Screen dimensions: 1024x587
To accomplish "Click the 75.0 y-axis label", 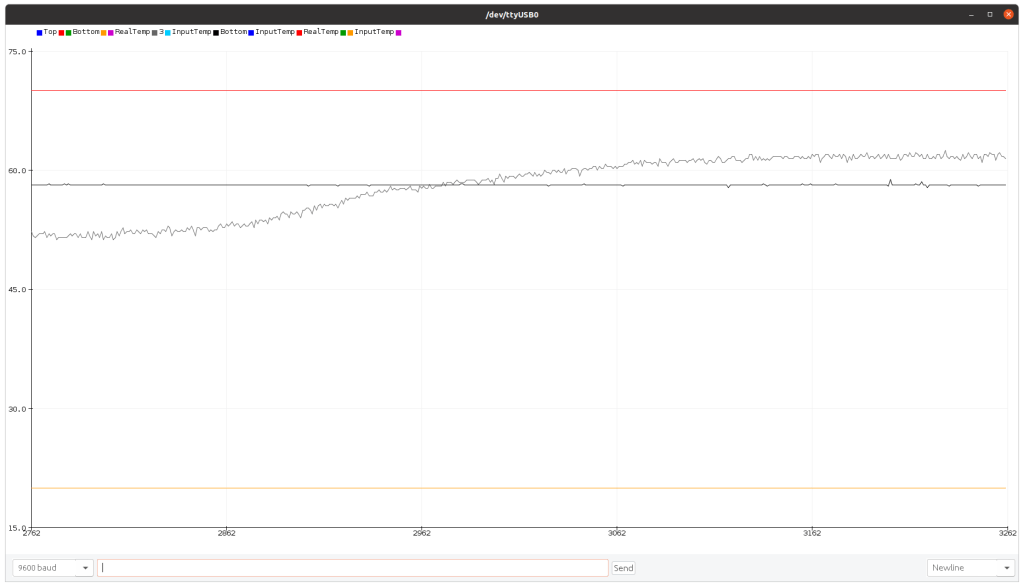I will [18, 52].
